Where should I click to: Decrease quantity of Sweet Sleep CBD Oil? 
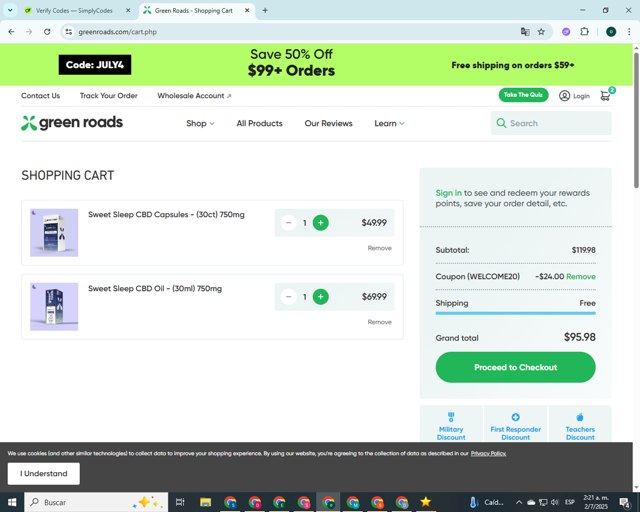[289, 296]
